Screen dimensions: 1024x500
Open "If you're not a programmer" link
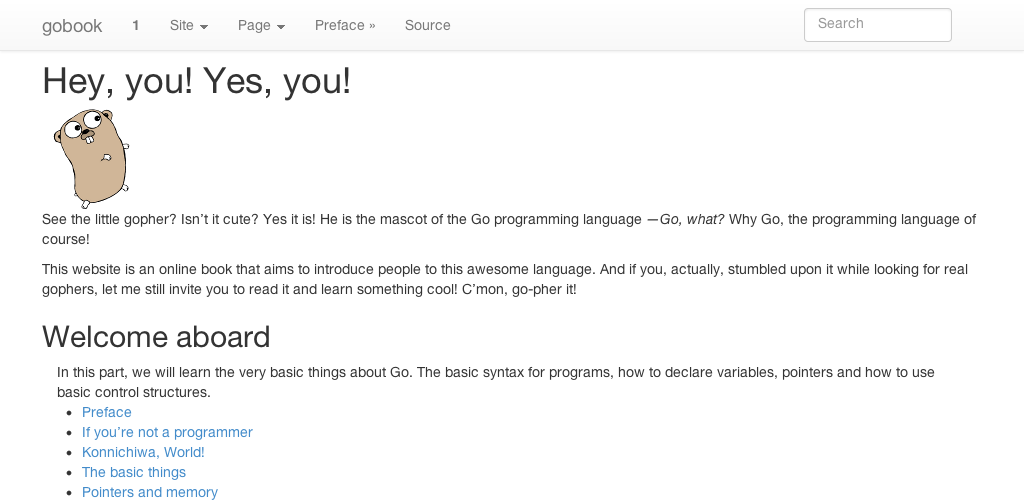click(x=167, y=432)
